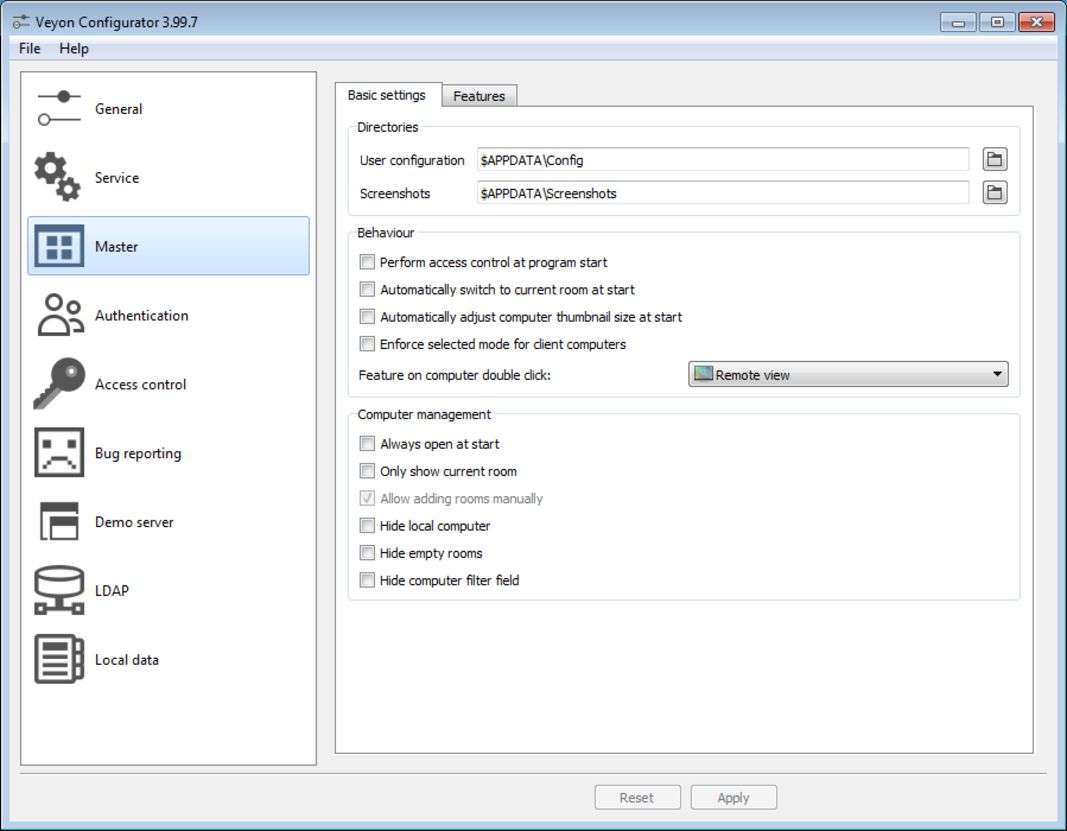Switch to the Features tab
Viewport: 1067px width, 831px height.
coord(479,96)
